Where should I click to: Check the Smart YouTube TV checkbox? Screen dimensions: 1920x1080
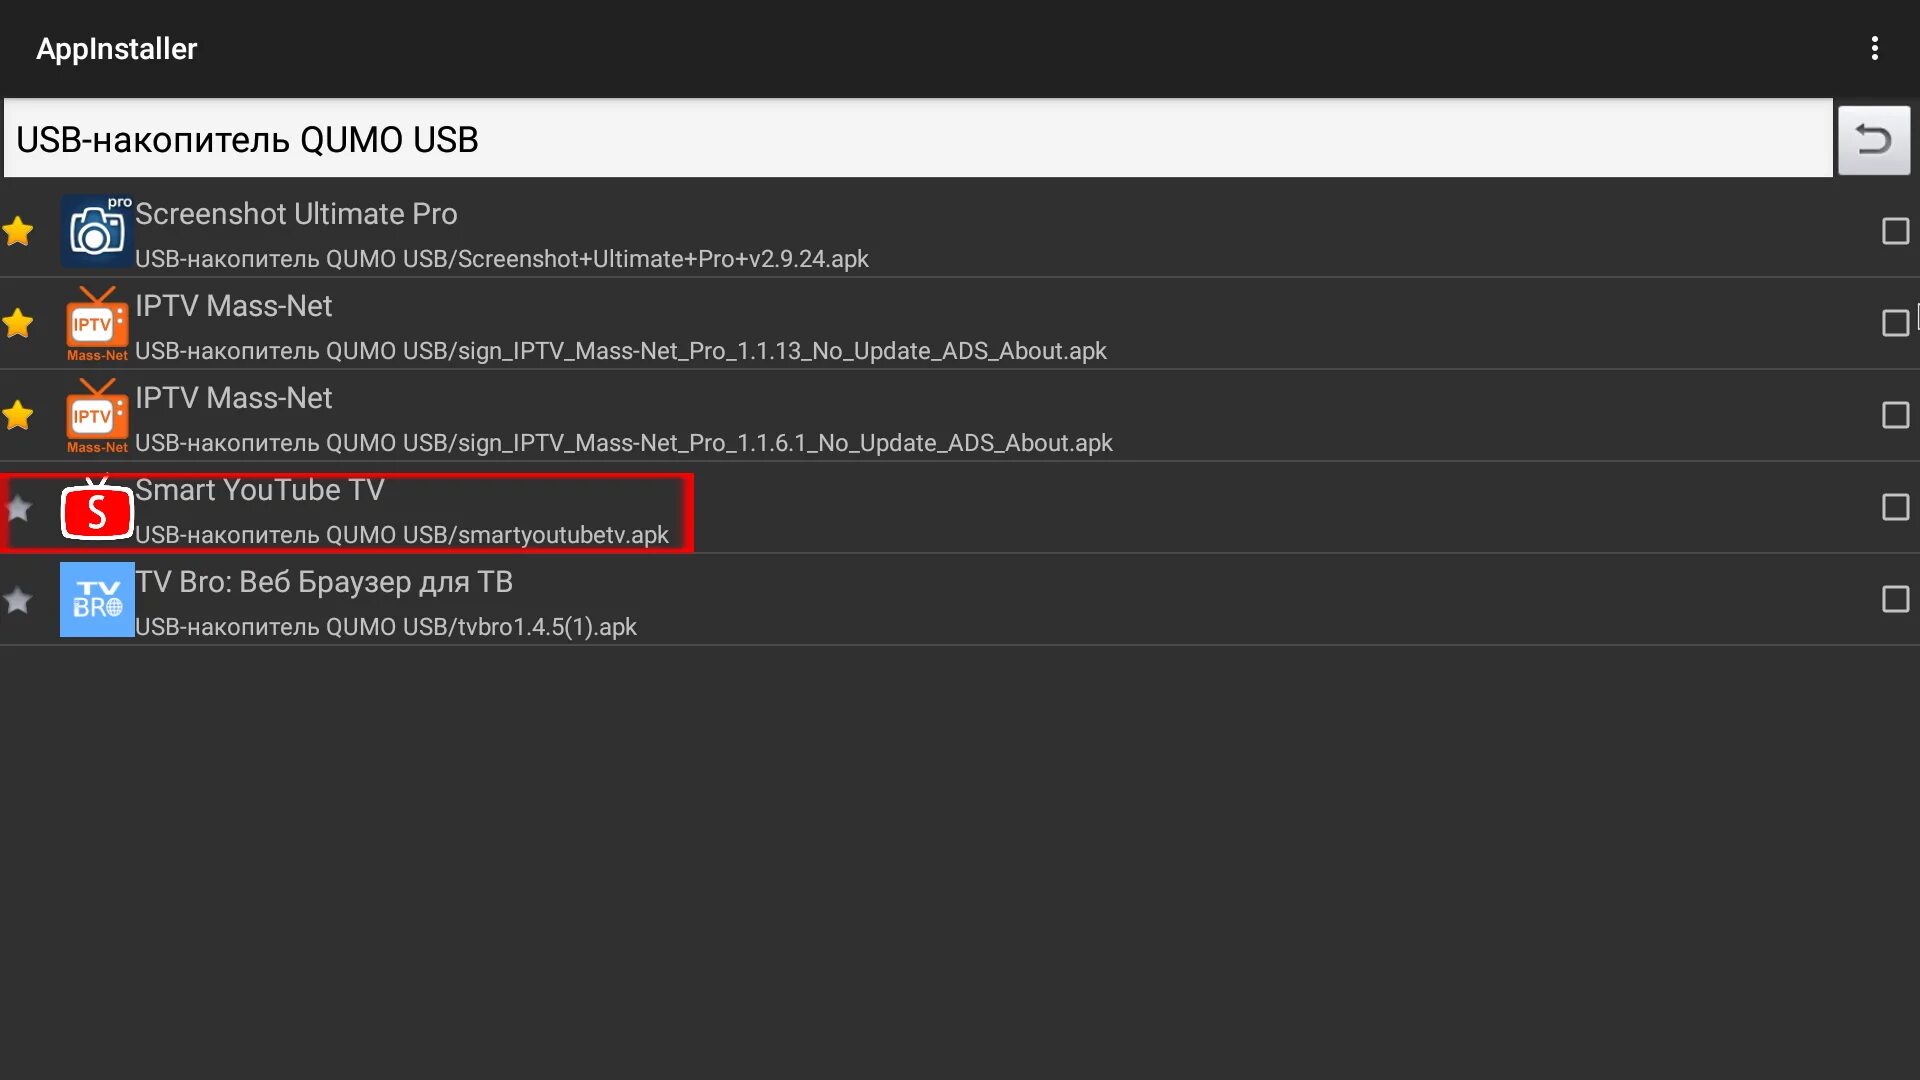(1895, 507)
